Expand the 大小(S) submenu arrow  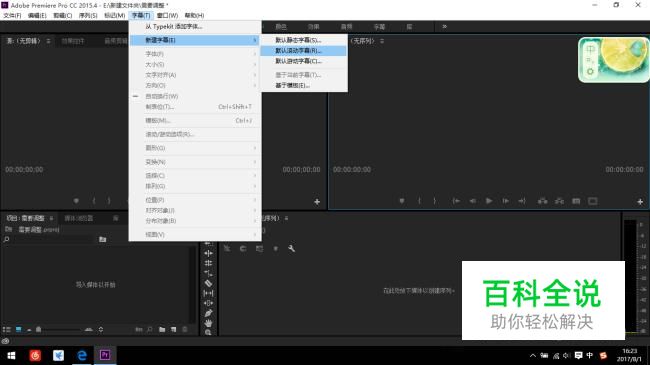pos(255,64)
